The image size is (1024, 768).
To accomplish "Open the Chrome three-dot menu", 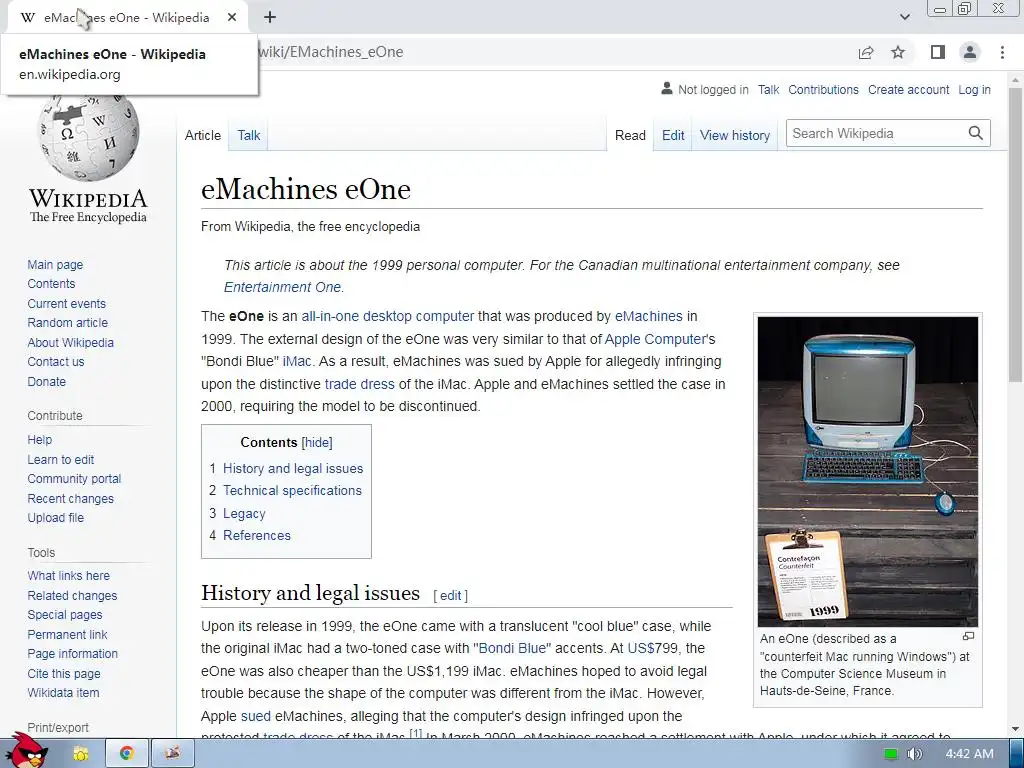I will point(1002,52).
